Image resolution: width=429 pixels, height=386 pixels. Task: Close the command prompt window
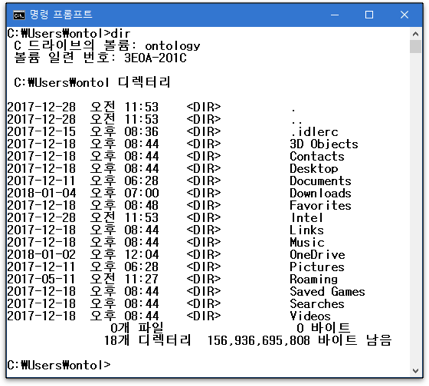[404, 15]
